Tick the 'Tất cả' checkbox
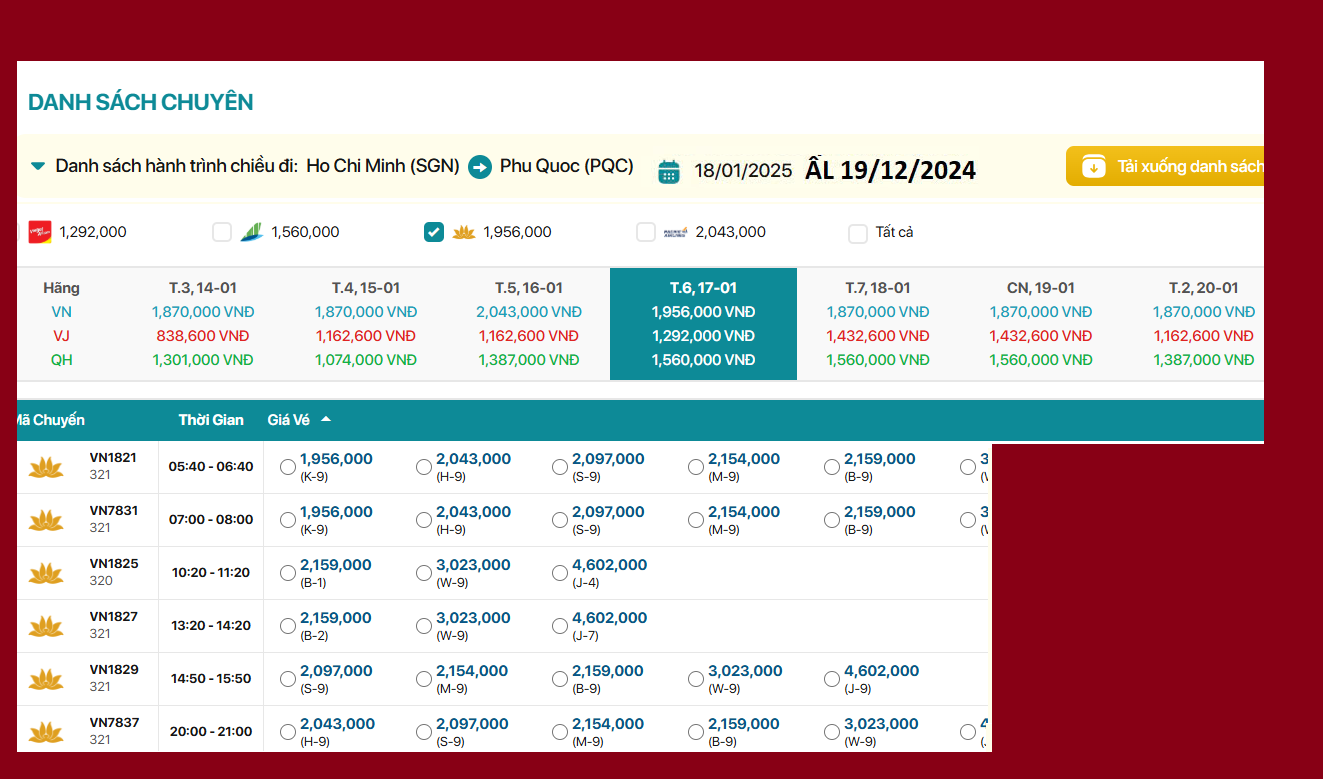Screen dimensions: 1323x779 (858, 233)
